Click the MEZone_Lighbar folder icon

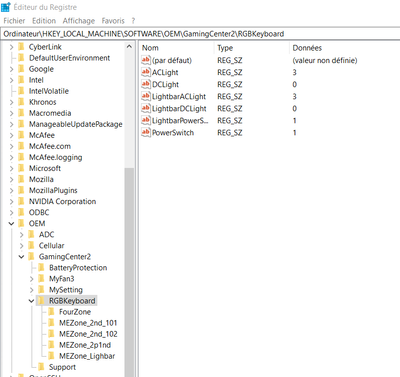click(x=51, y=356)
